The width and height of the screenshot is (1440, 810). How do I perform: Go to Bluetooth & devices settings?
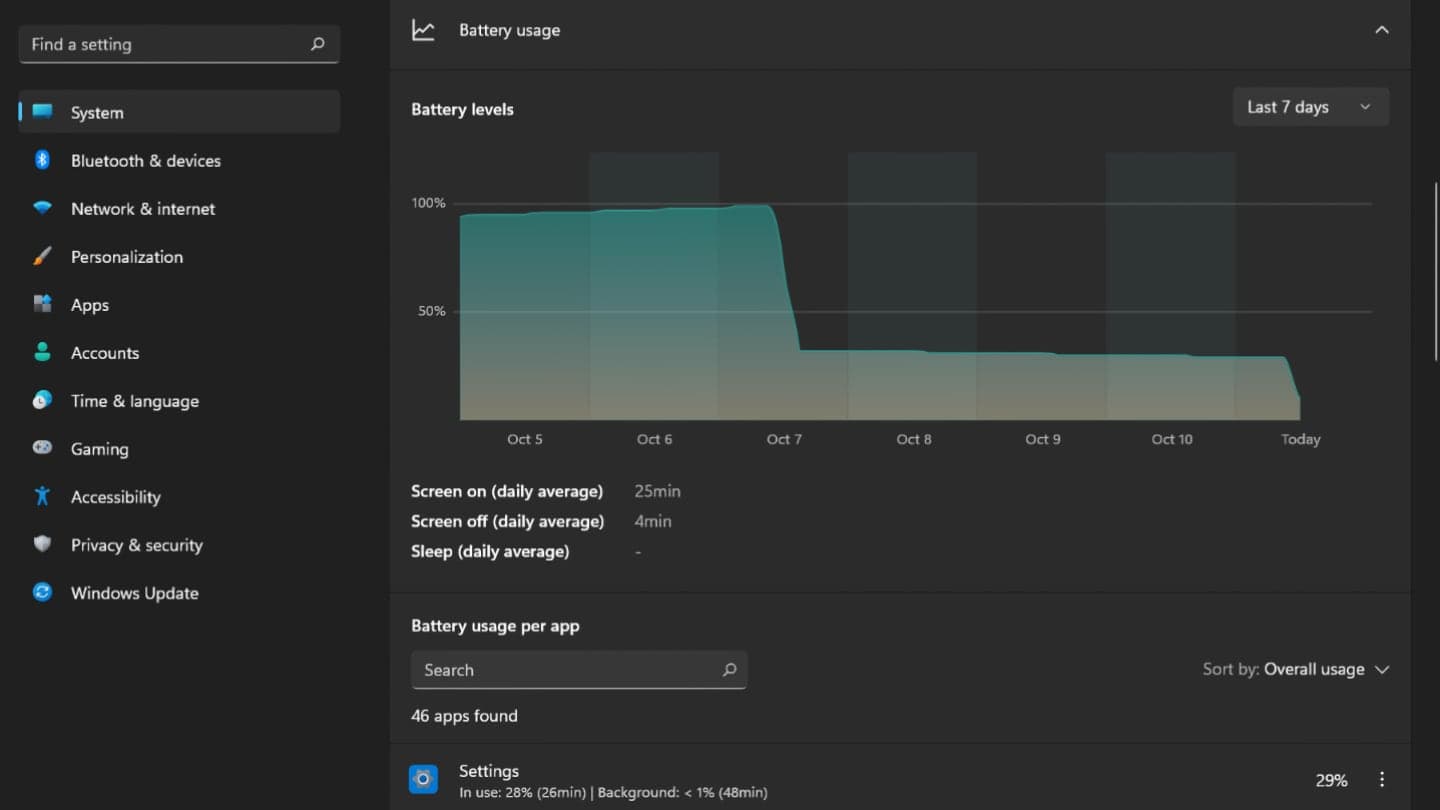click(179, 160)
